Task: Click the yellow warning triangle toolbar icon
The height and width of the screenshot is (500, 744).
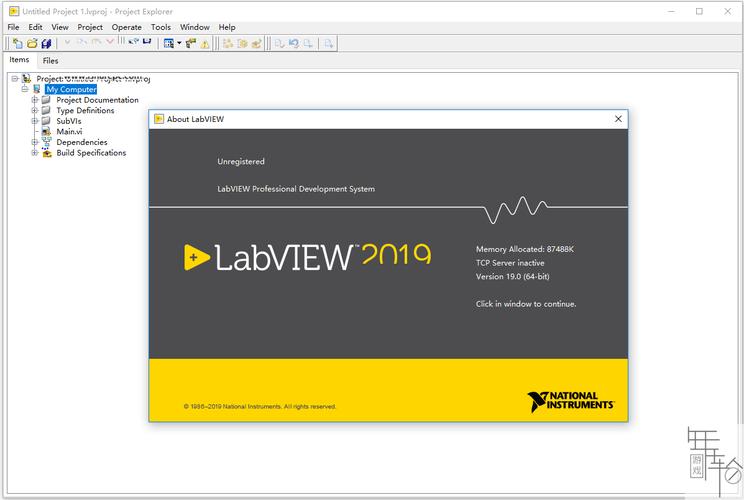Action: coord(205,44)
